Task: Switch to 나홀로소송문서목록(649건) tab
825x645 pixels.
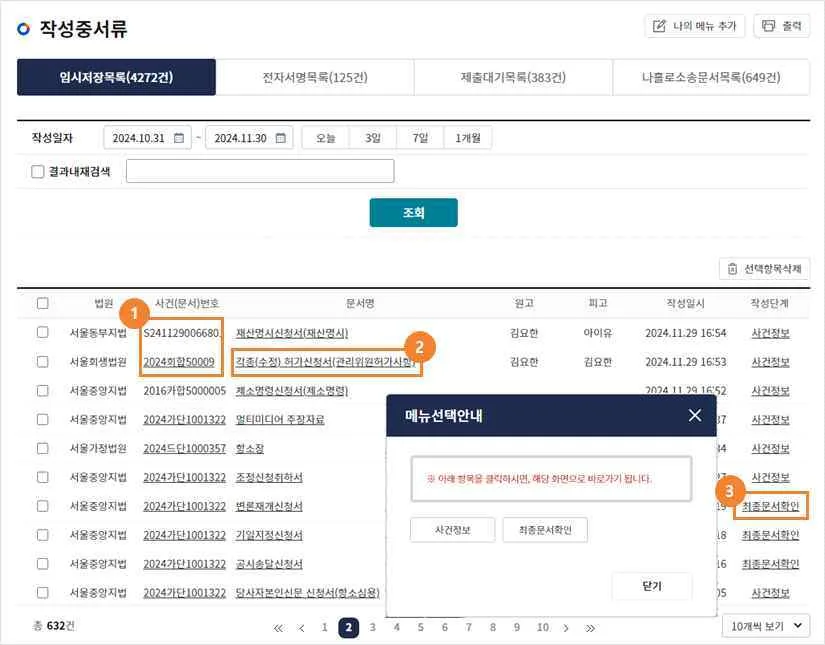Action: click(711, 77)
